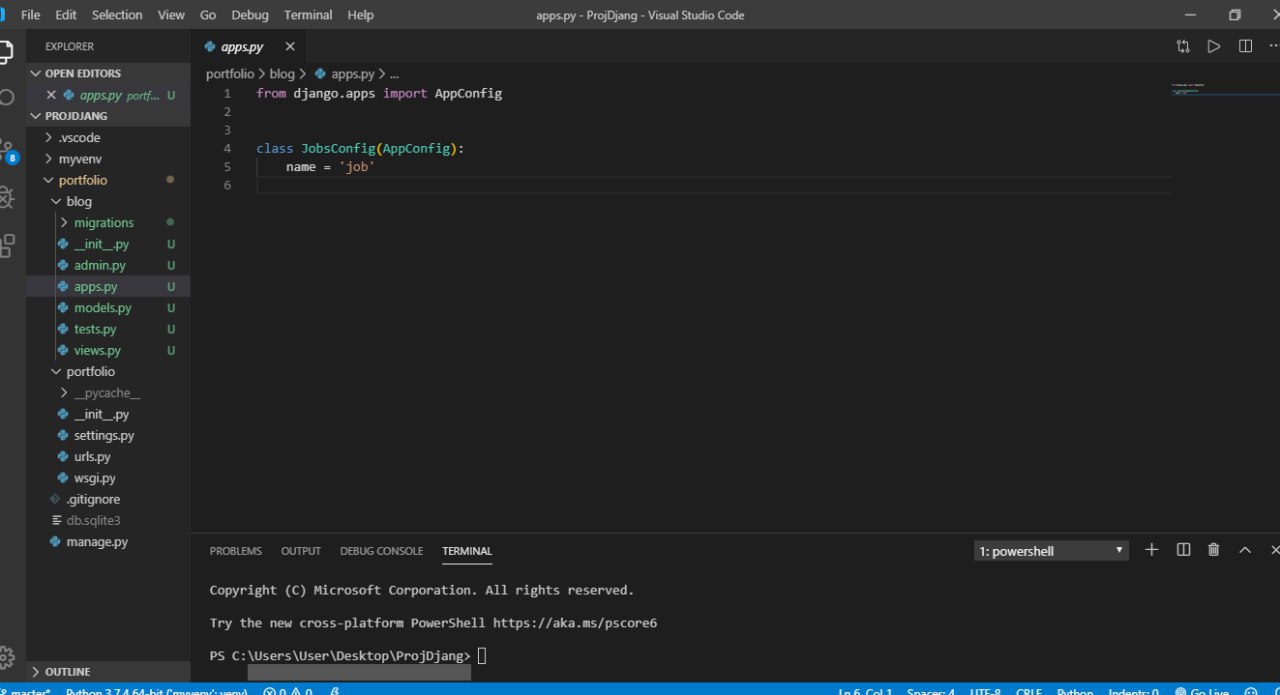Open manage.py in file tree

point(97,542)
